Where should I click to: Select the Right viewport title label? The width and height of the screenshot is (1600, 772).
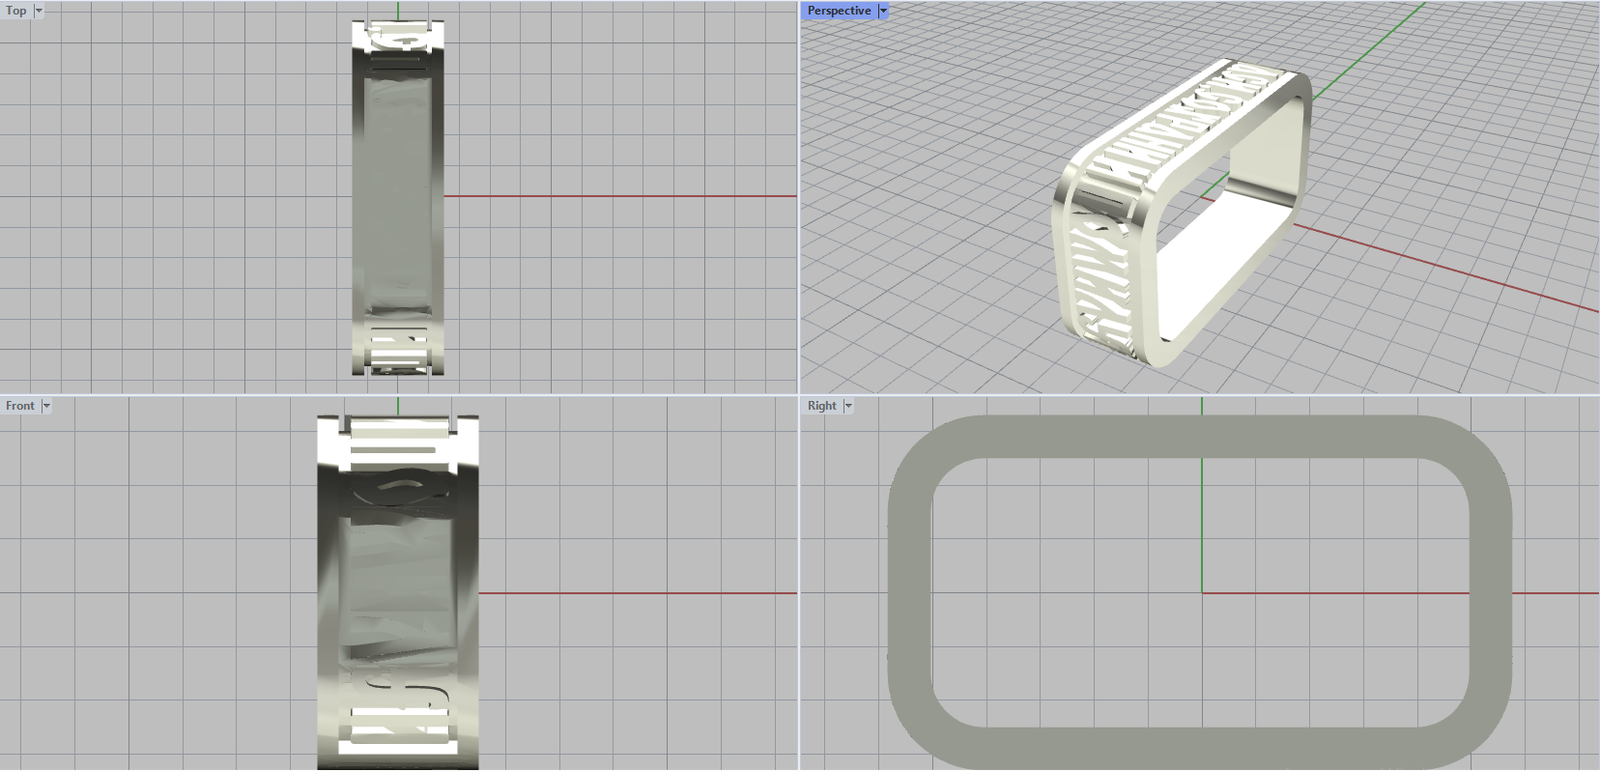click(822, 406)
